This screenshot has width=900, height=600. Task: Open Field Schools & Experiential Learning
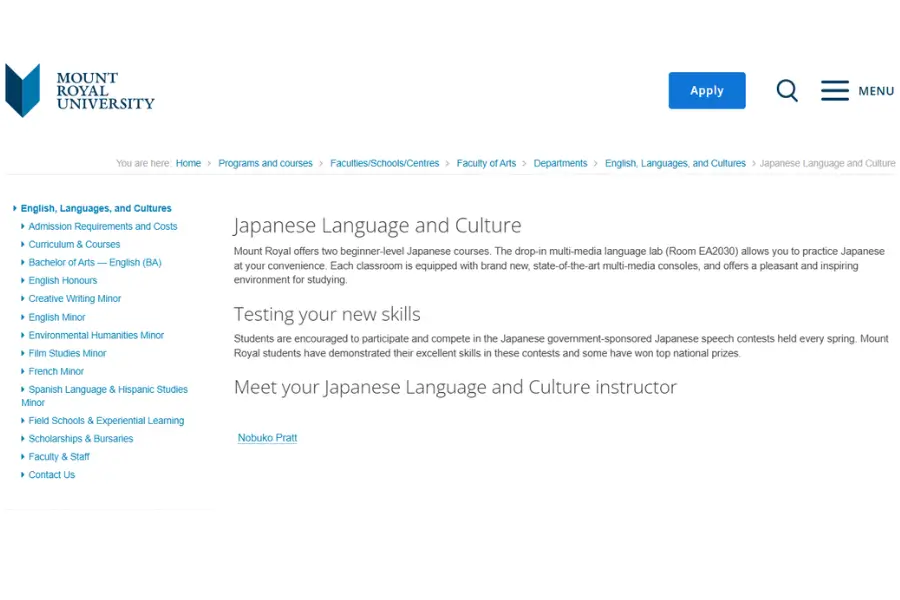[106, 420]
